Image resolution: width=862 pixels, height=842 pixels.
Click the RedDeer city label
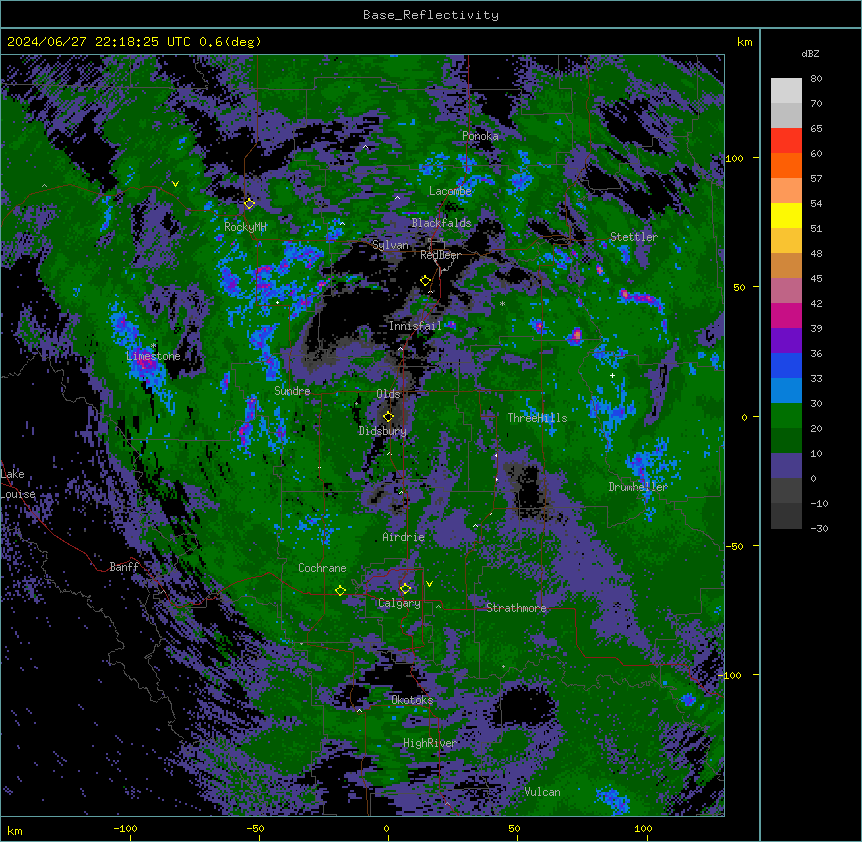coord(440,255)
